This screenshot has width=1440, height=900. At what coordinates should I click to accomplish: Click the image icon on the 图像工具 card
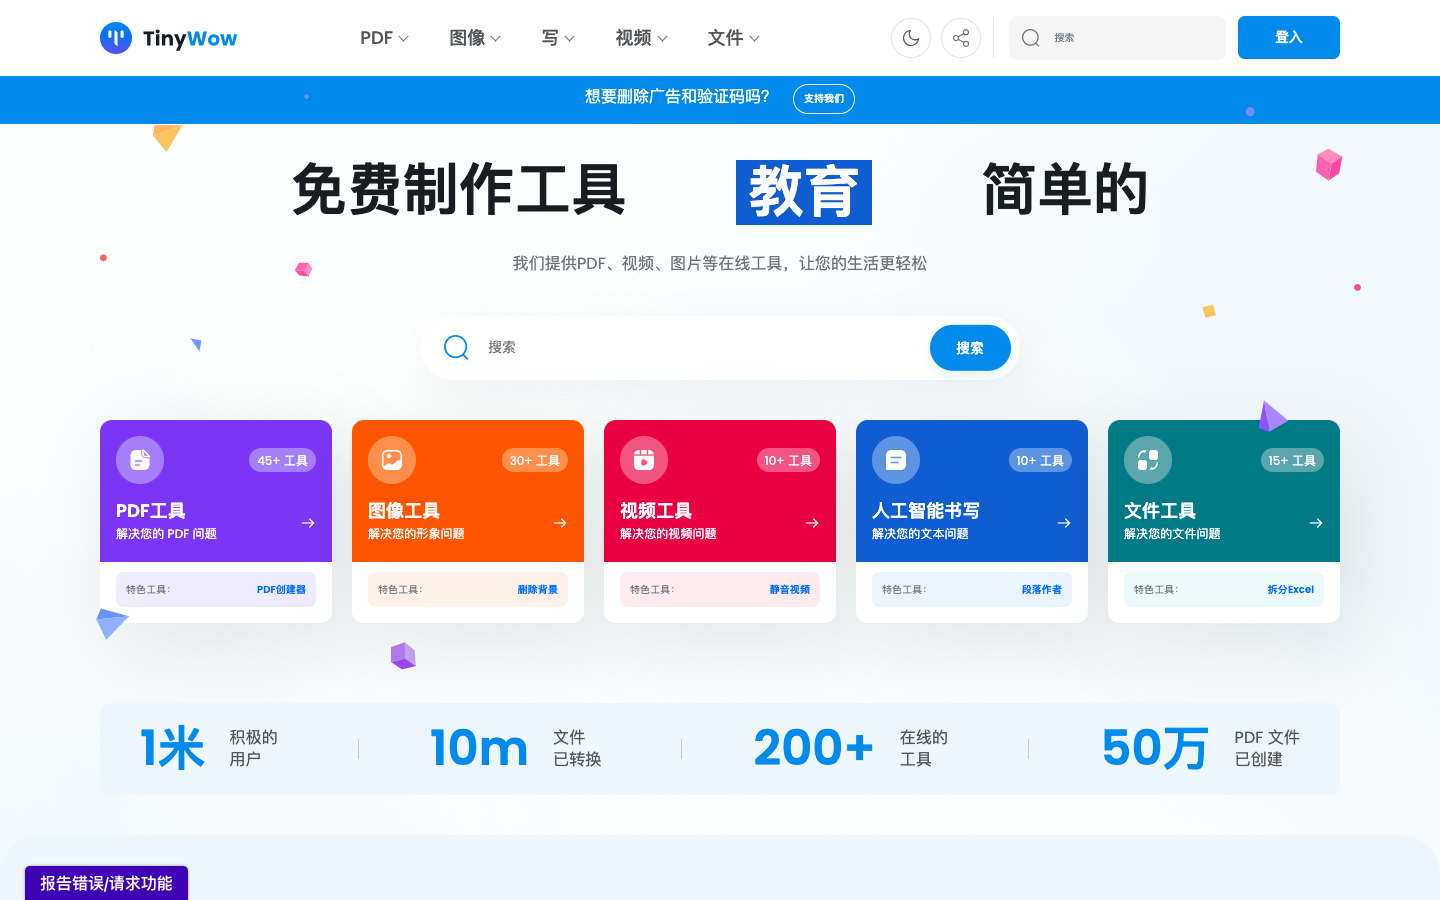point(391,460)
